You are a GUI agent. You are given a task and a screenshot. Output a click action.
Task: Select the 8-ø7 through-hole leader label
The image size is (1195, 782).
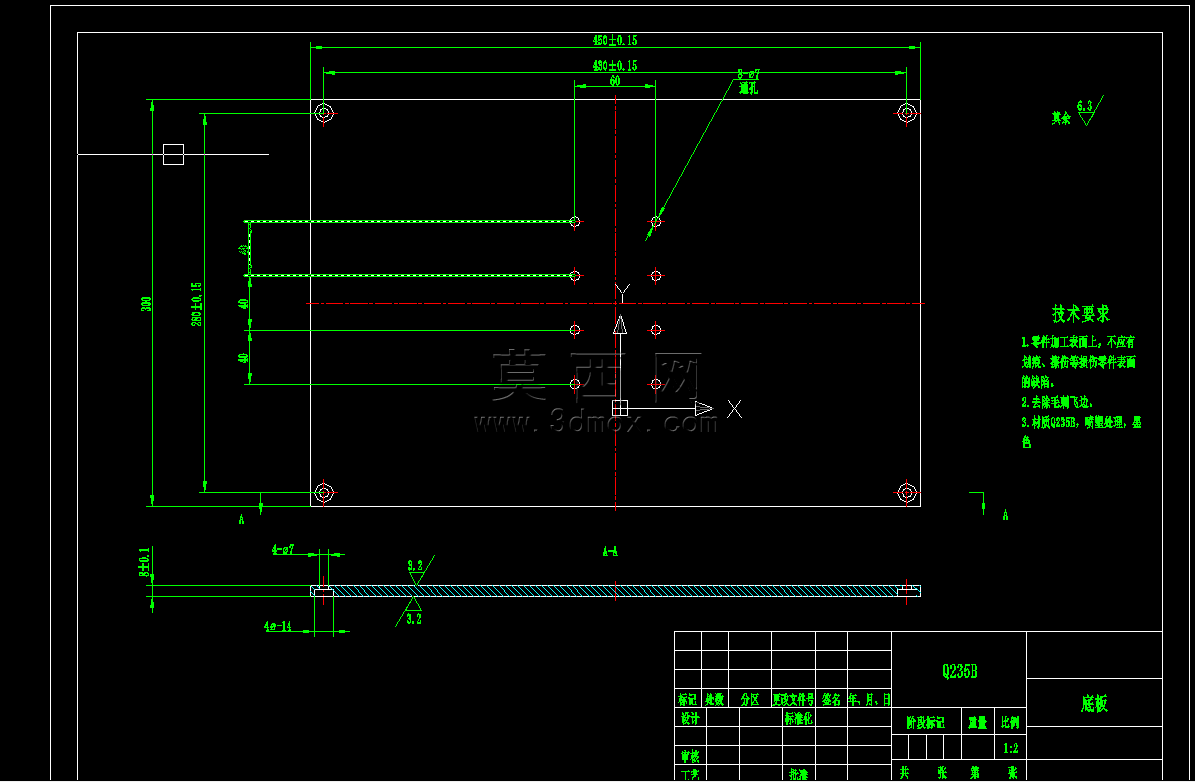[x=748, y=82]
